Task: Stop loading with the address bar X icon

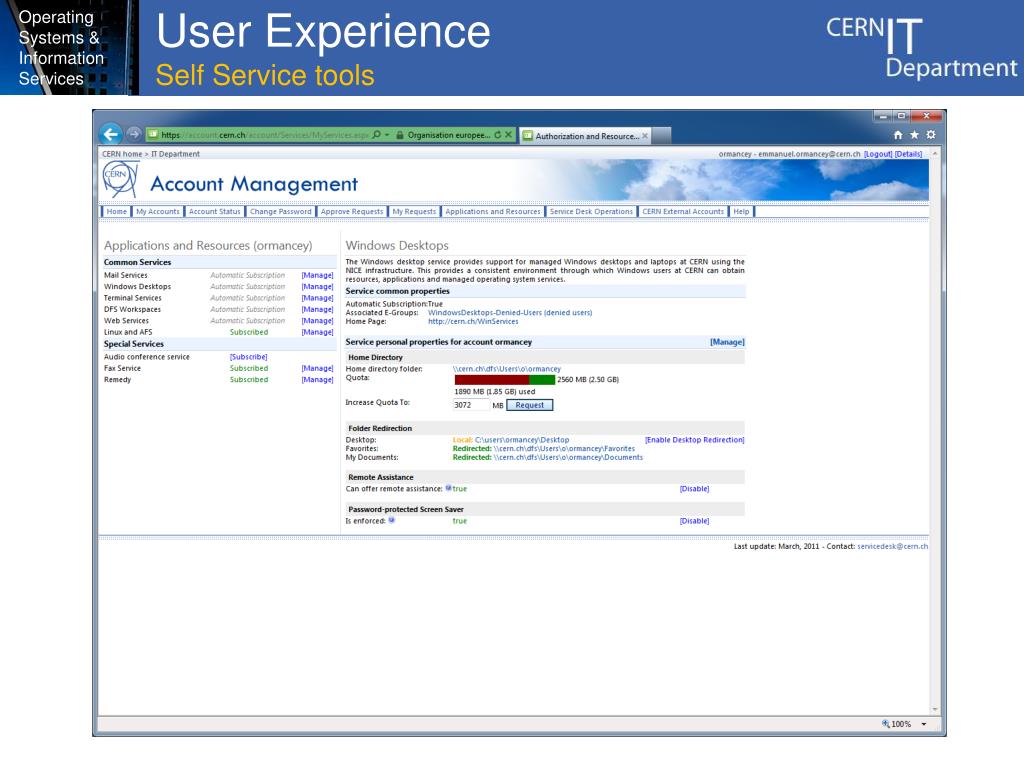Action: point(509,135)
